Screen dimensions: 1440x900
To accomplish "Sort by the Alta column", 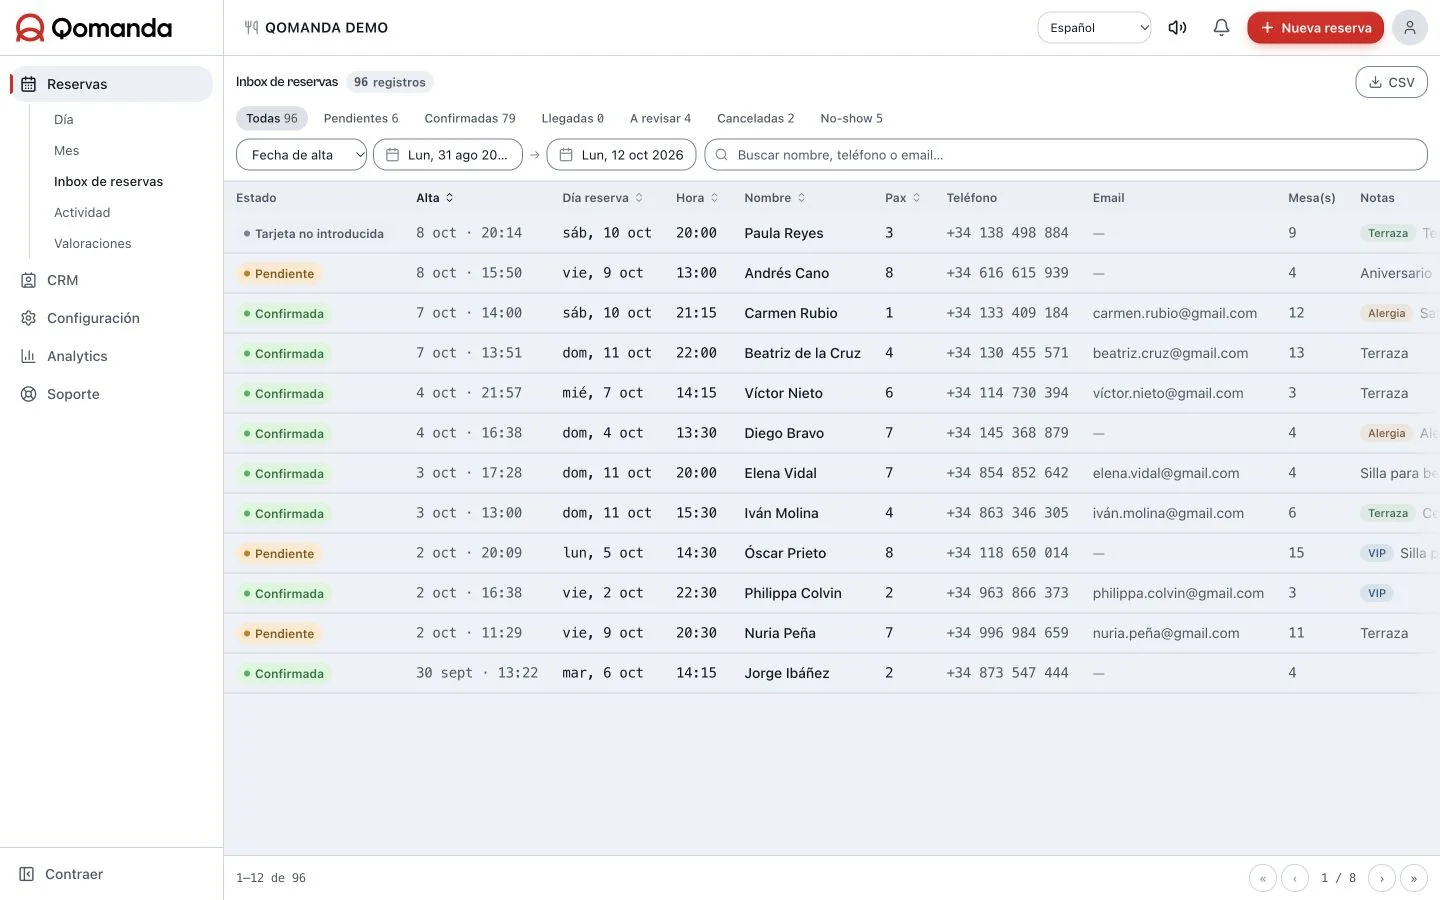I will (x=435, y=198).
